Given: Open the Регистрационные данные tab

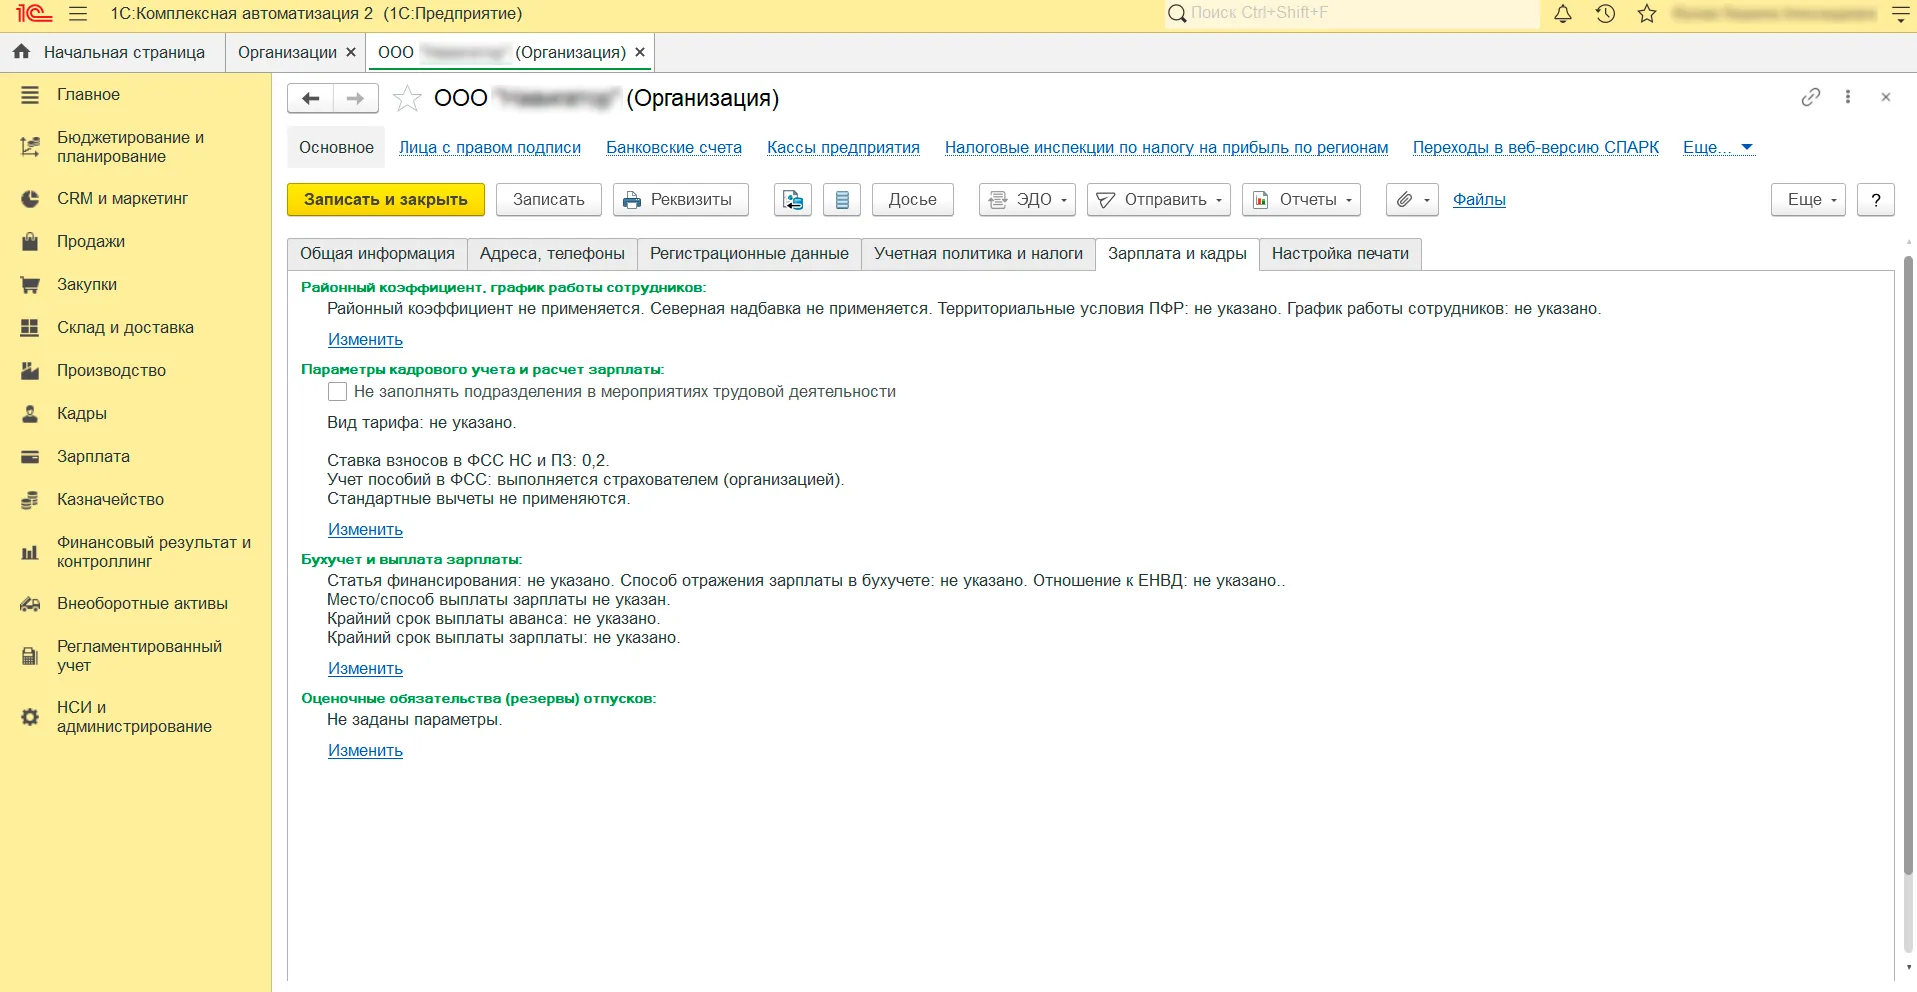Looking at the screenshot, I should pyautogui.click(x=749, y=254).
